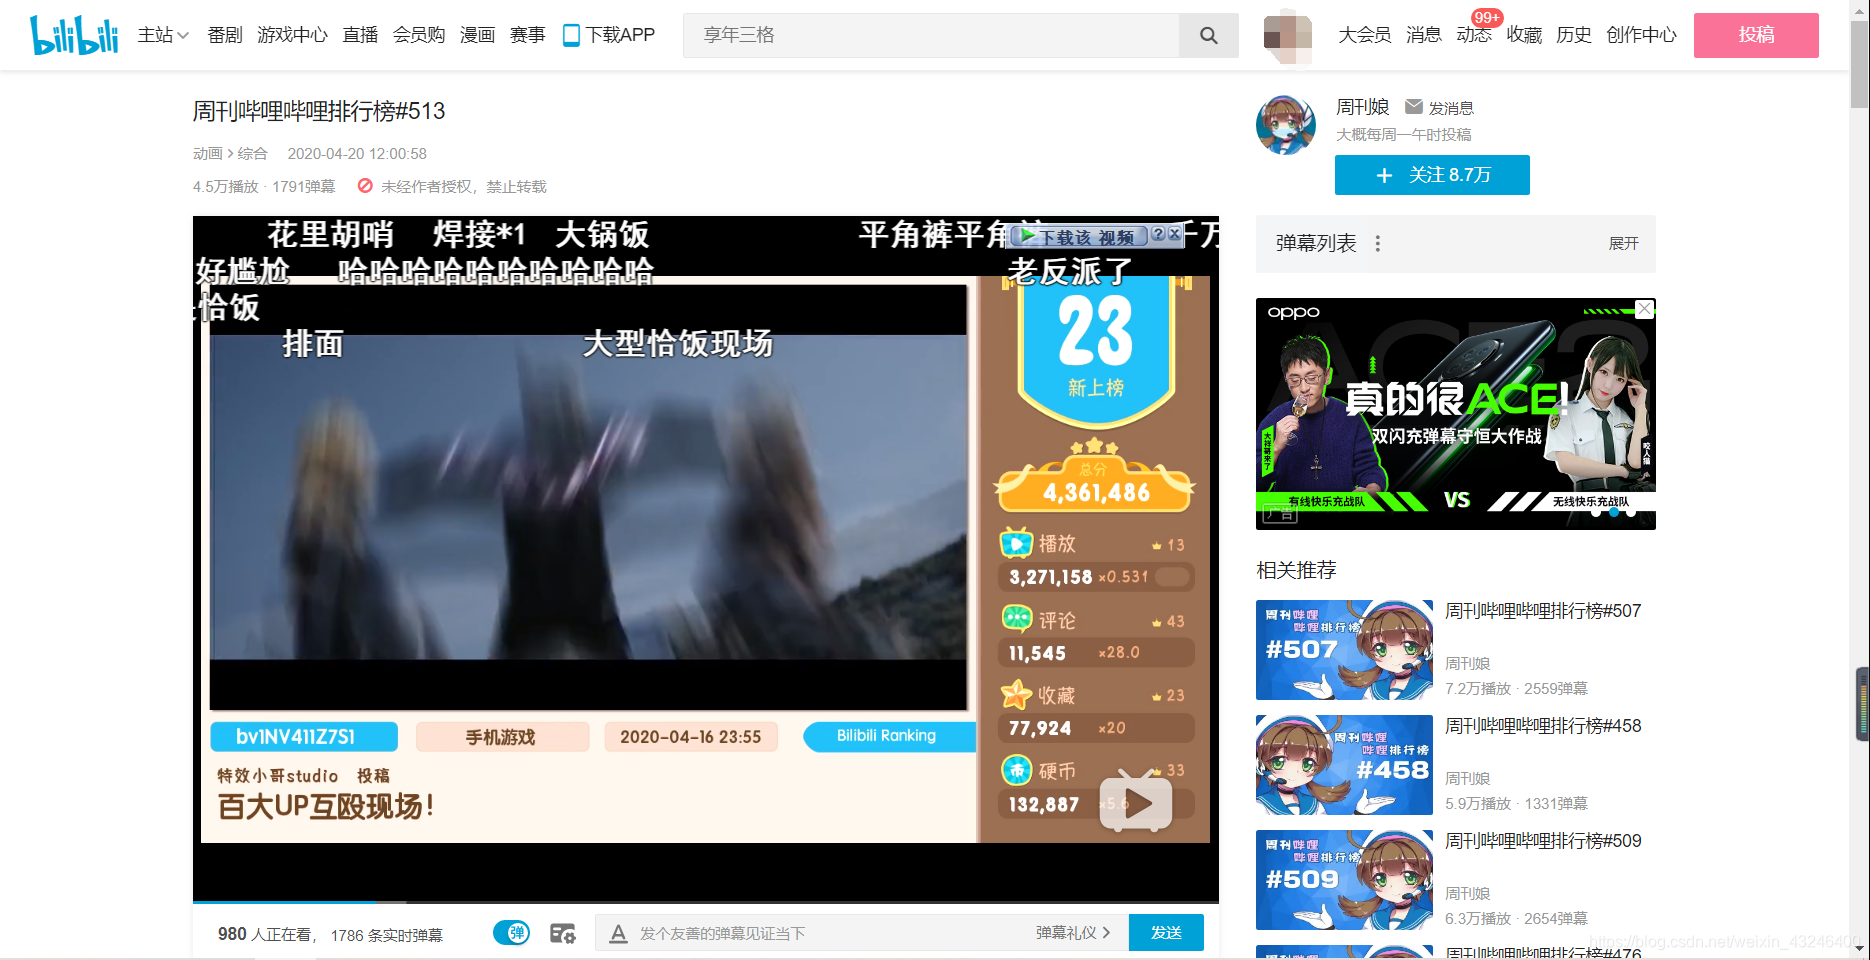Expand the 主站 dropdown menu
This screenshot has height=960, width=1870.
(163, 35)
